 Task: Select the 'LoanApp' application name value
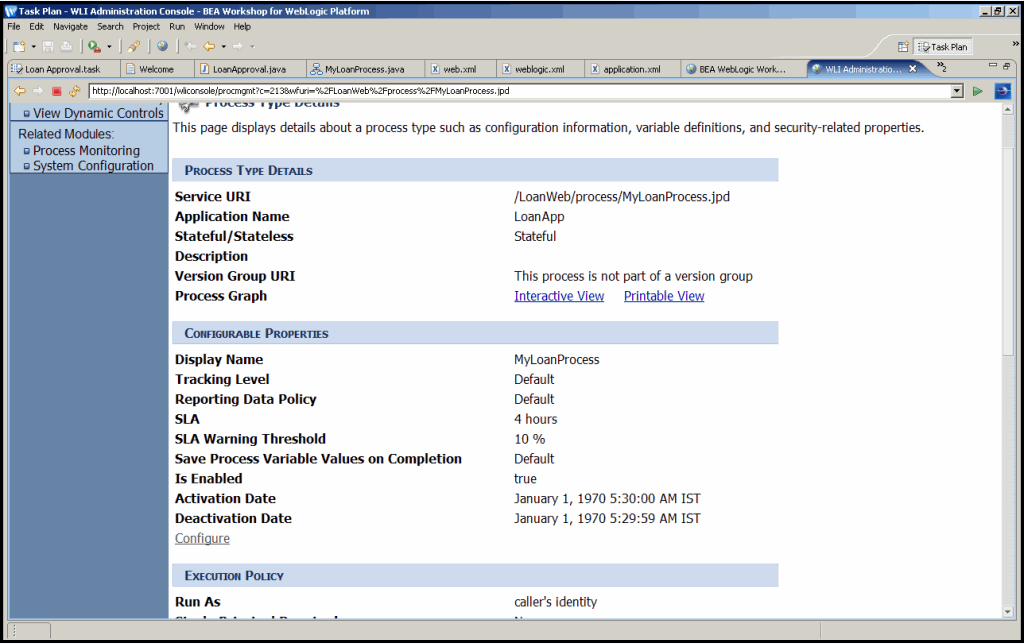pyautogui.click(x=539, y=217)
